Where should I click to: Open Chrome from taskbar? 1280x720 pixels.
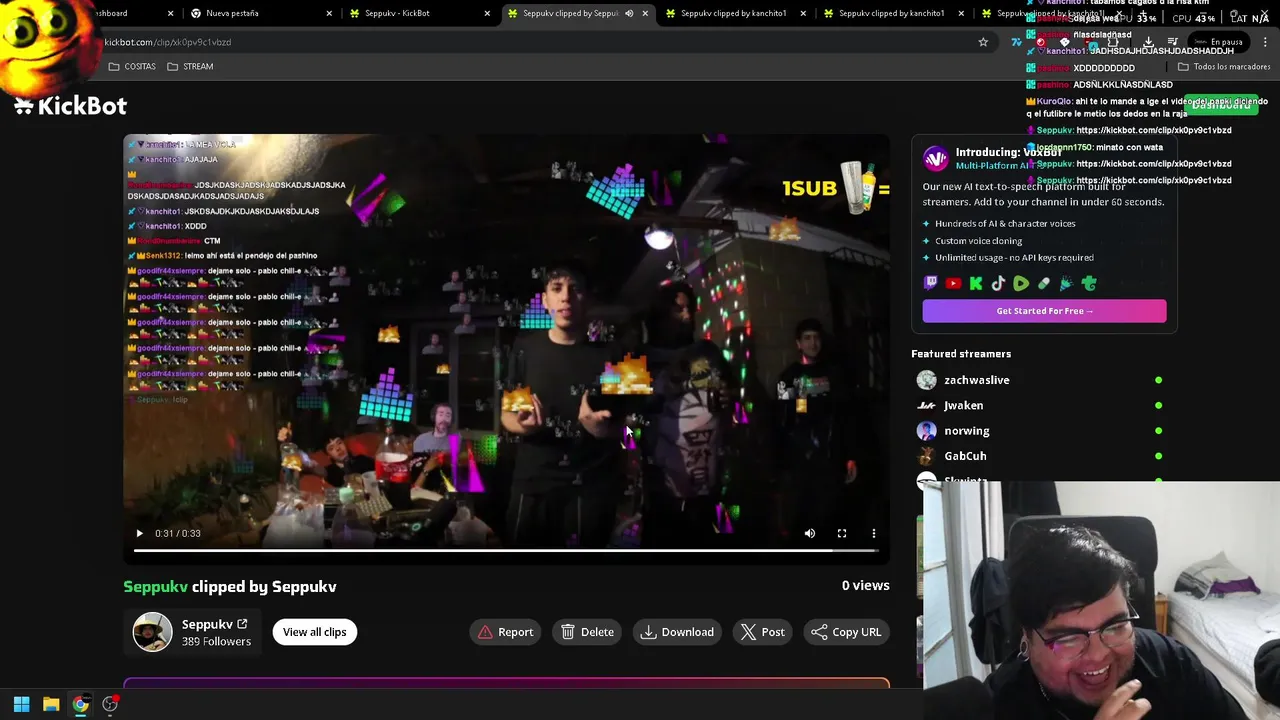(x=81, y=704)
